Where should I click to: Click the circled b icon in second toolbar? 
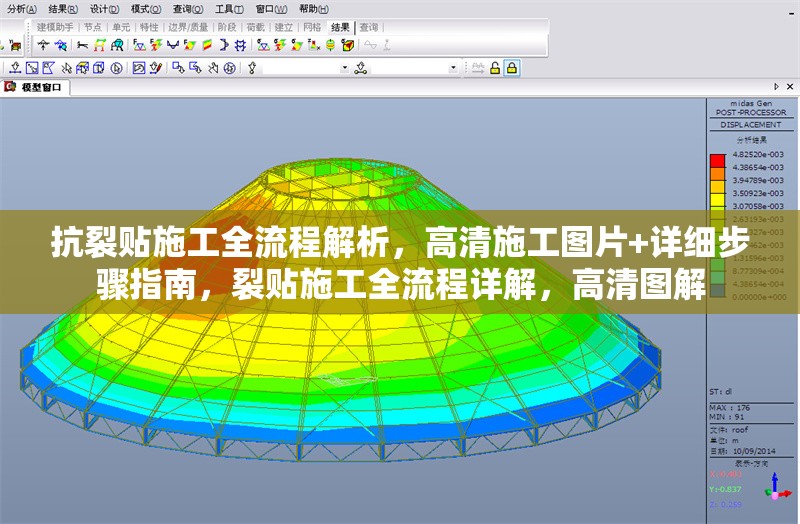116,68
